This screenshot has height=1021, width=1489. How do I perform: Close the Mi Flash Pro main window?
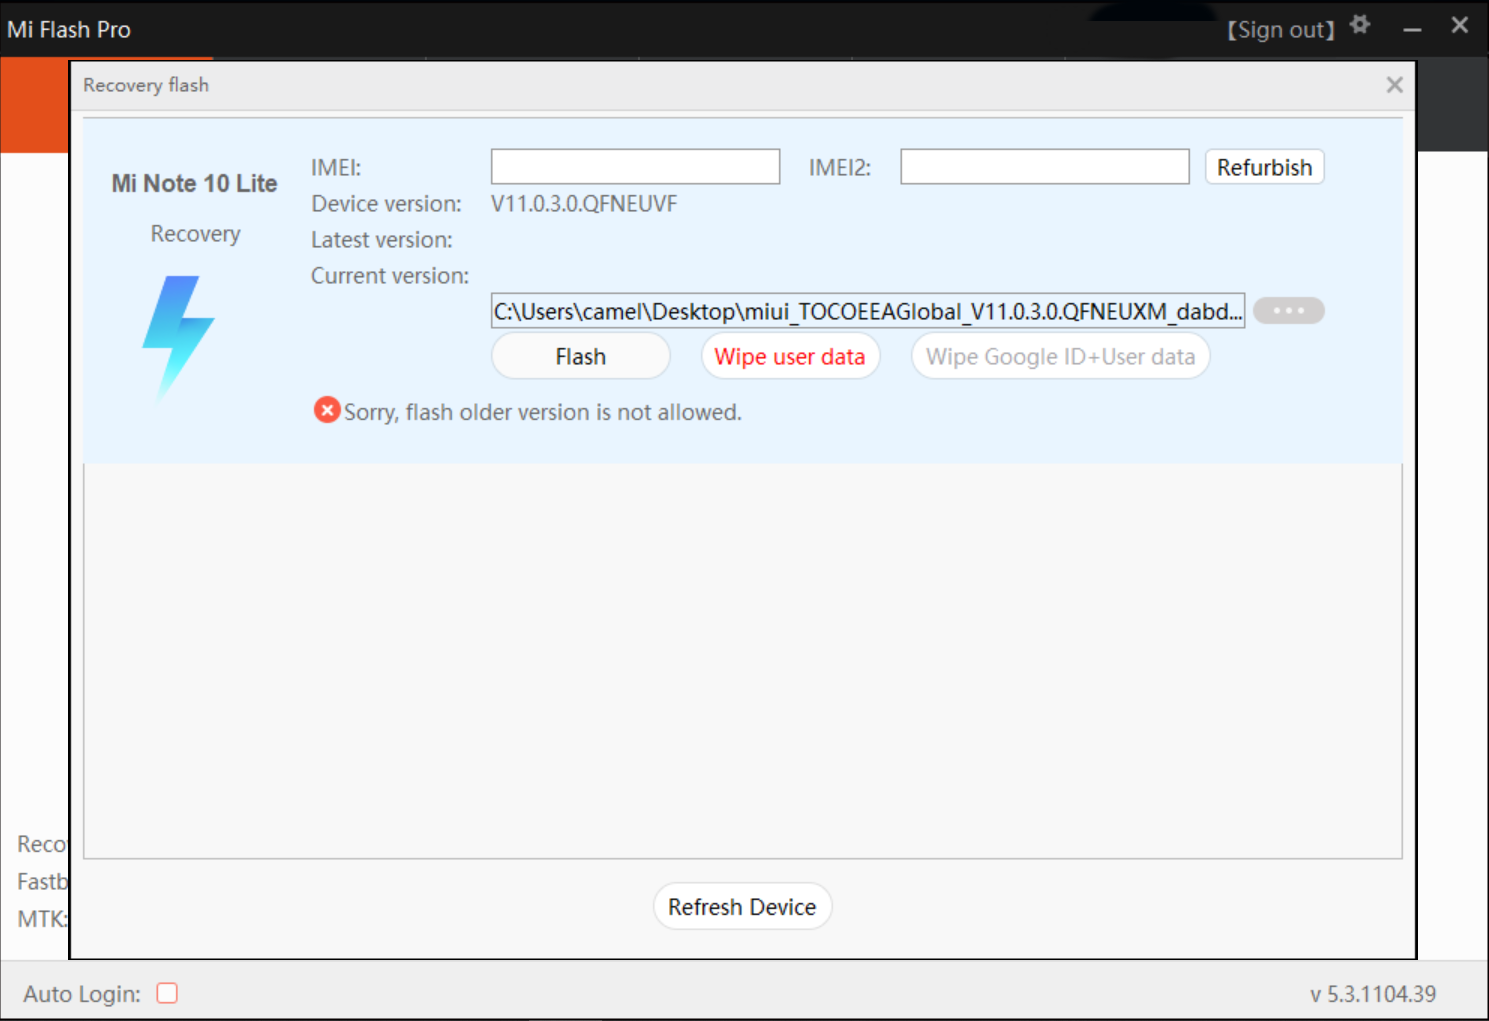point(1459,26)
